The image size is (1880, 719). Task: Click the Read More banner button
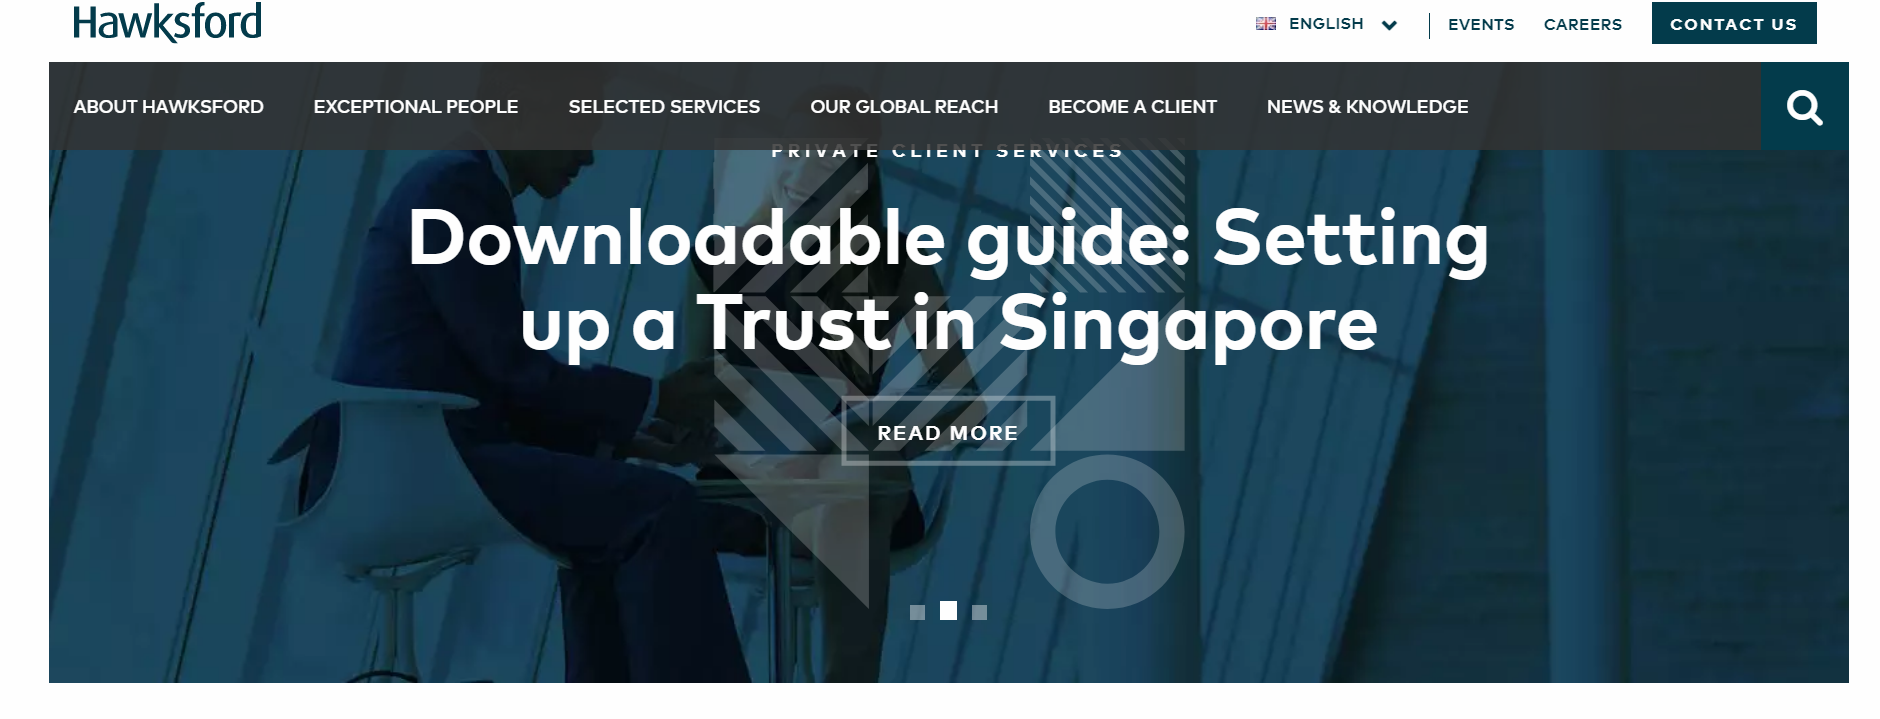[948, 432]
